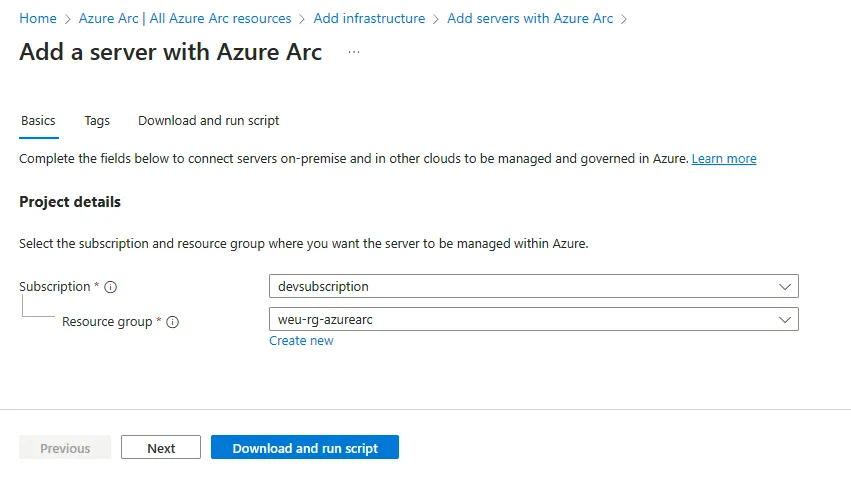Screen dimensions: 851x478
Task: Navigate to Add infrastructure breadcrumb
Action: 369,18
